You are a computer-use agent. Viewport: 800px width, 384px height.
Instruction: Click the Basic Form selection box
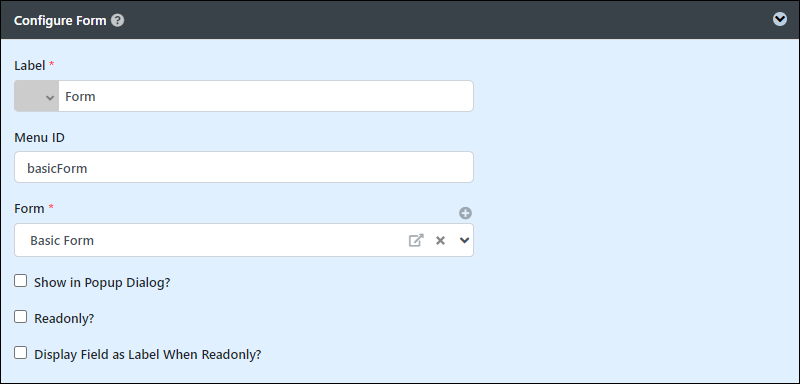[244, 240]
